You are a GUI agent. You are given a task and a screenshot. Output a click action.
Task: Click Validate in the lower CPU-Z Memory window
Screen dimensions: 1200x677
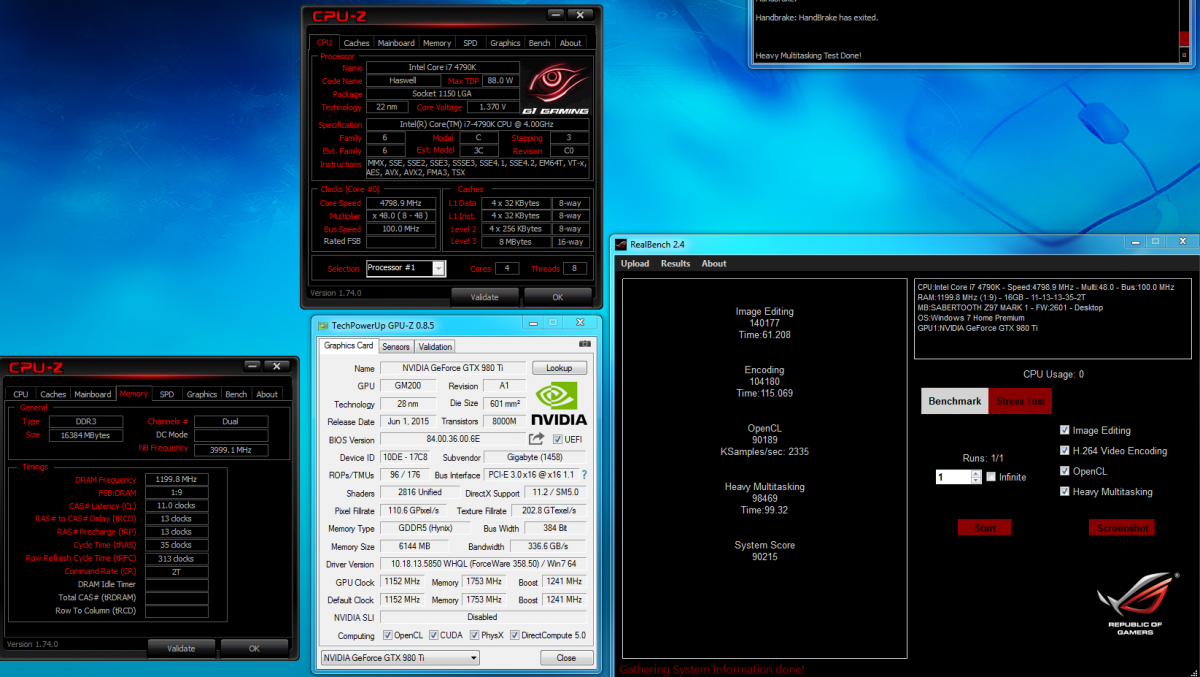point(181,648)
